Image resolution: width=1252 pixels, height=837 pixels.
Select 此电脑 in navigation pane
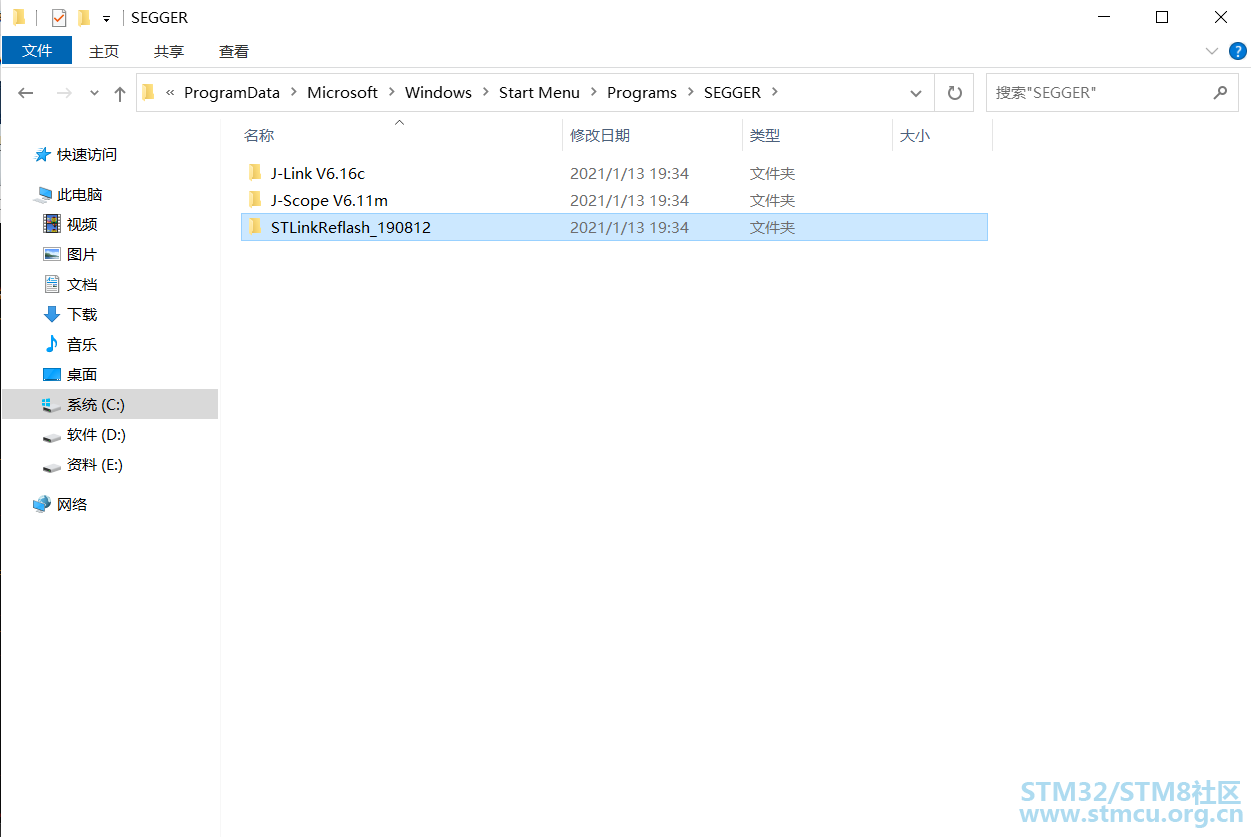tap(80, 194)
